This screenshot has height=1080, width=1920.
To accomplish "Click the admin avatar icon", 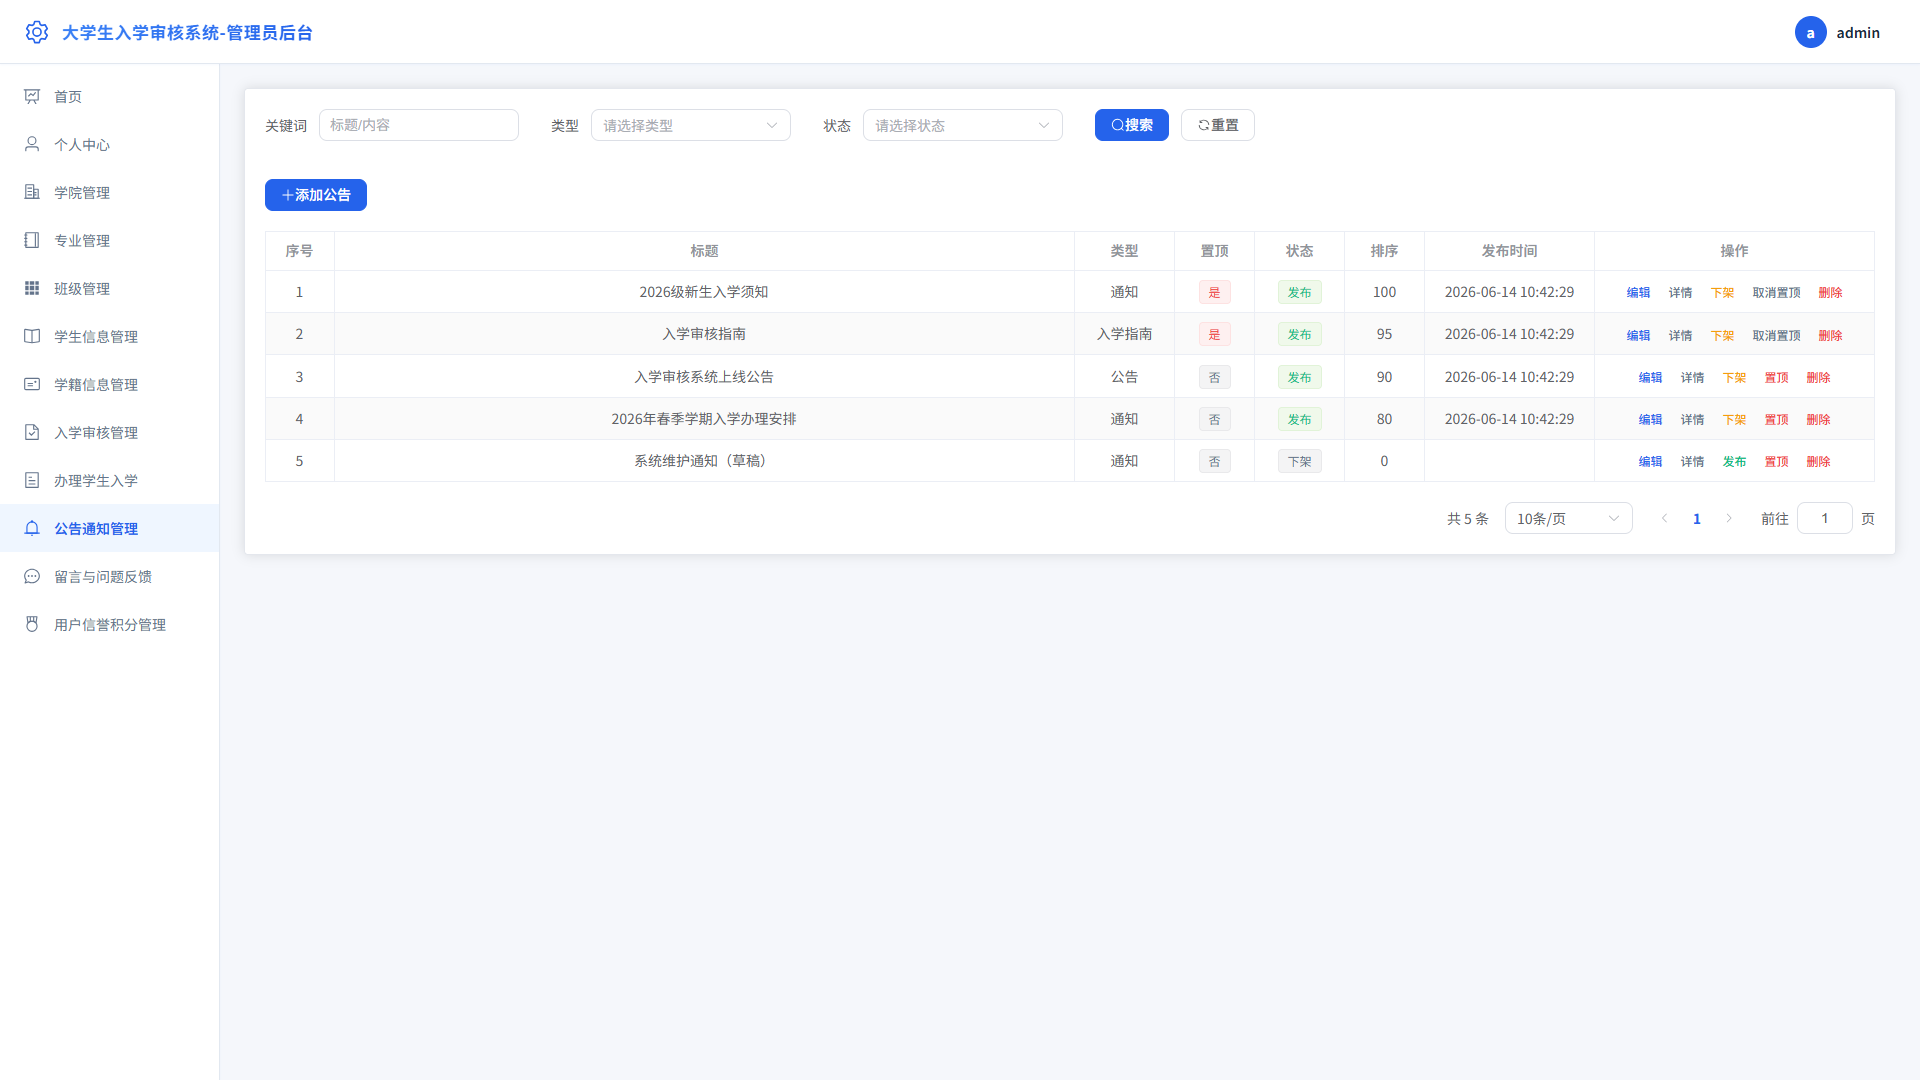I will tap(1810, 32).
